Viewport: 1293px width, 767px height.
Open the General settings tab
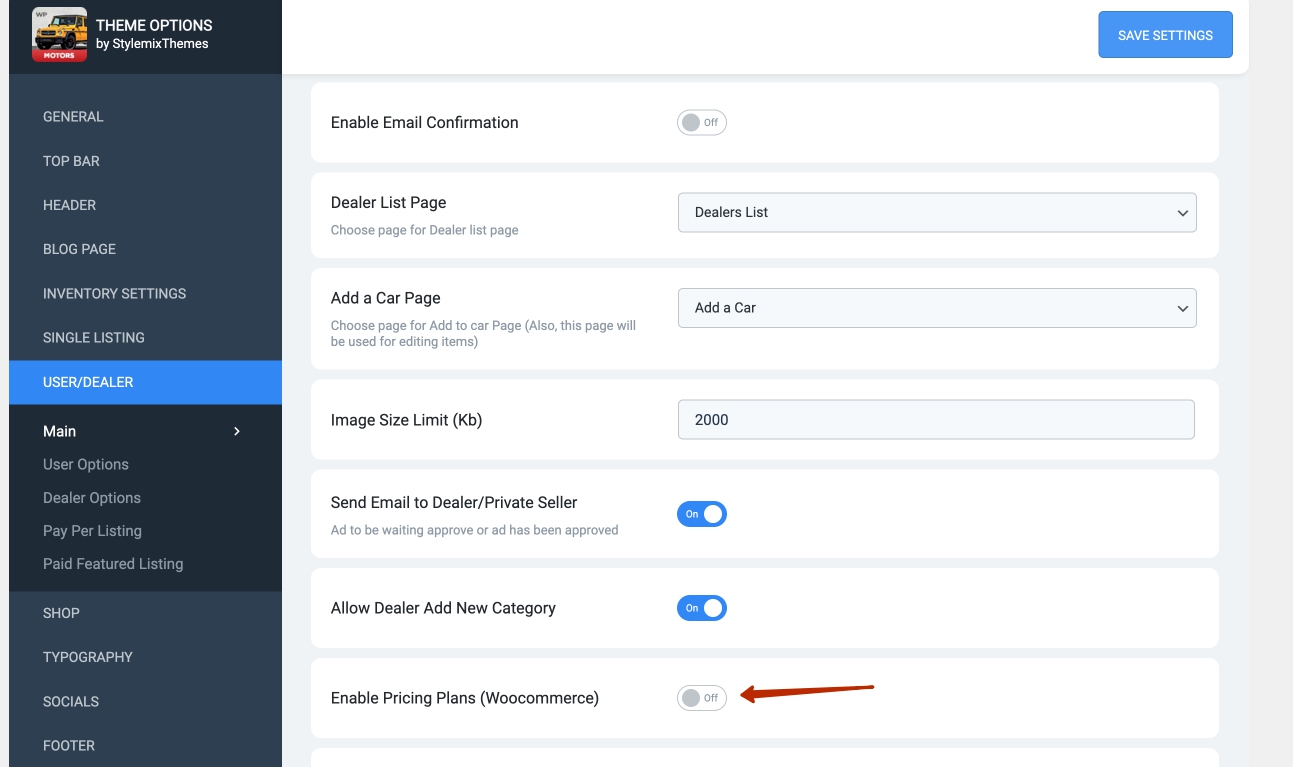coord(73,117)
